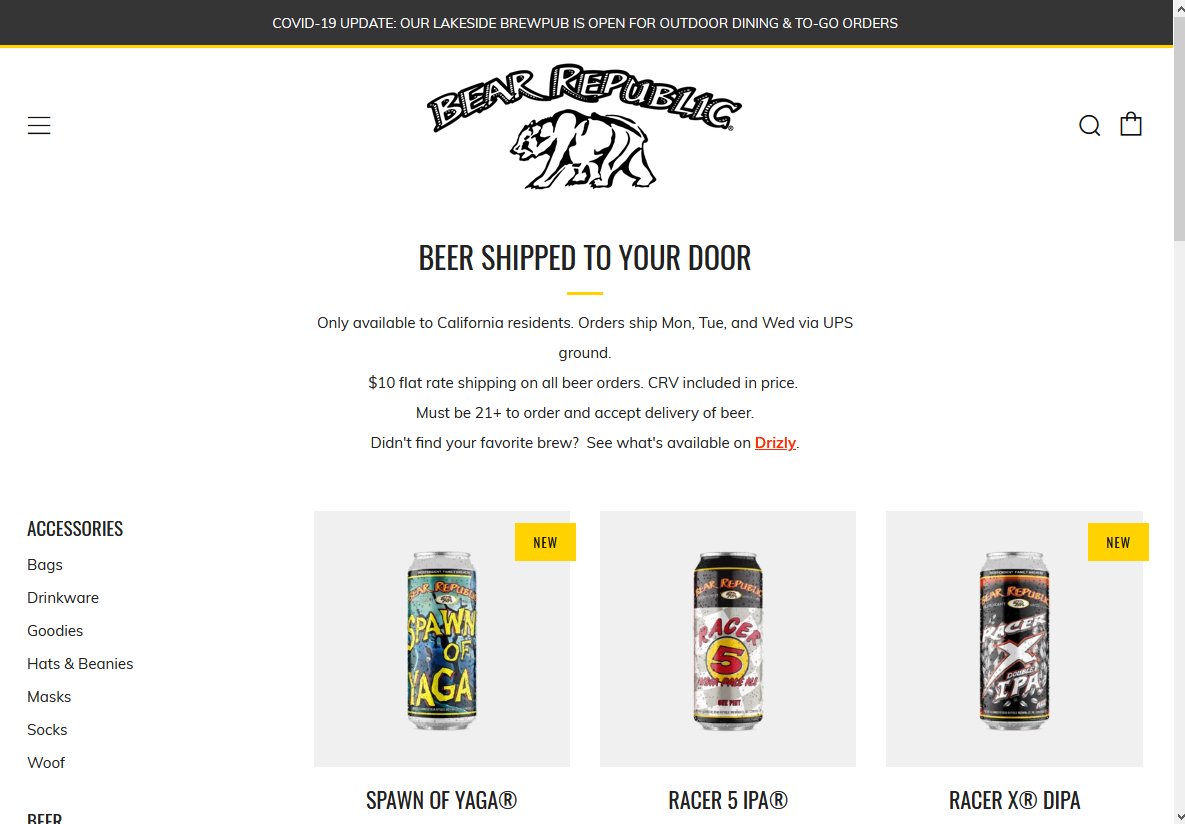View the Socks category
This screenshot has height=824, width=1185.
click(47, 730)
